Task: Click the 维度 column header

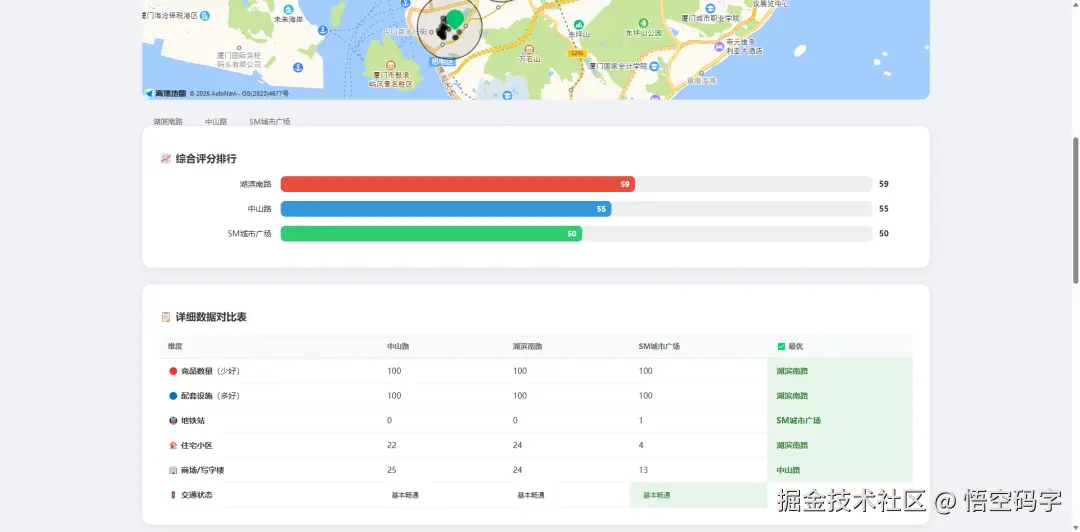Action: click(176, 346)
